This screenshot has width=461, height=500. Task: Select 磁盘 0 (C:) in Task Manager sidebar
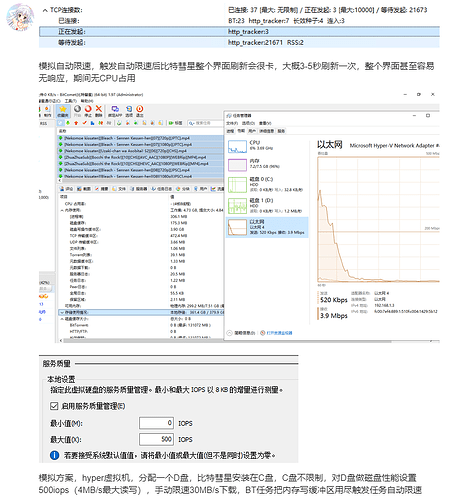(x=267, y=184)
